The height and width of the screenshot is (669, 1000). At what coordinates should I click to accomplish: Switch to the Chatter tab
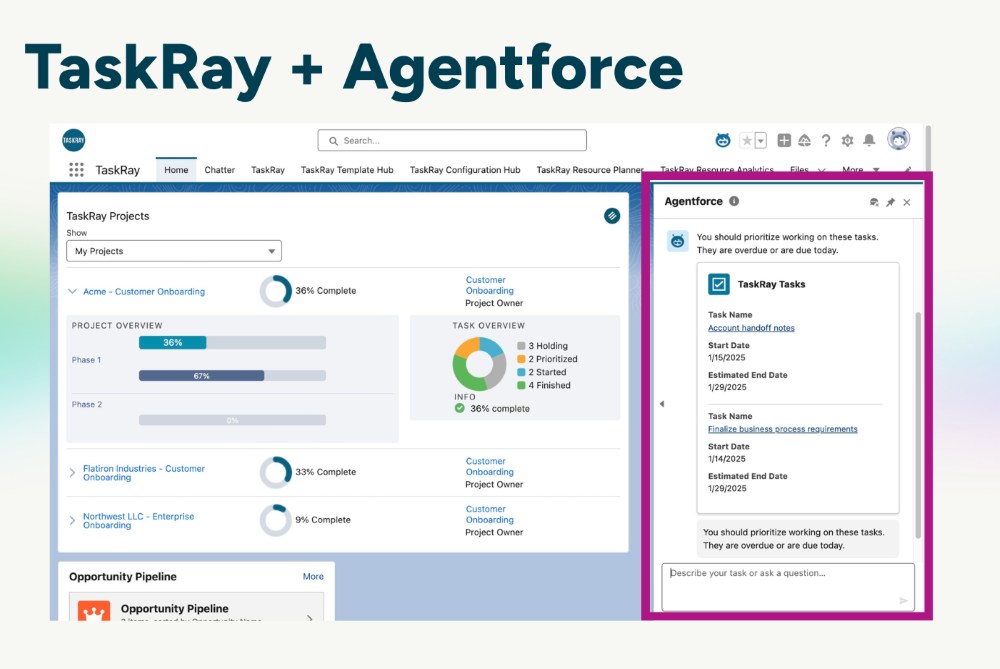click(219, 170)
